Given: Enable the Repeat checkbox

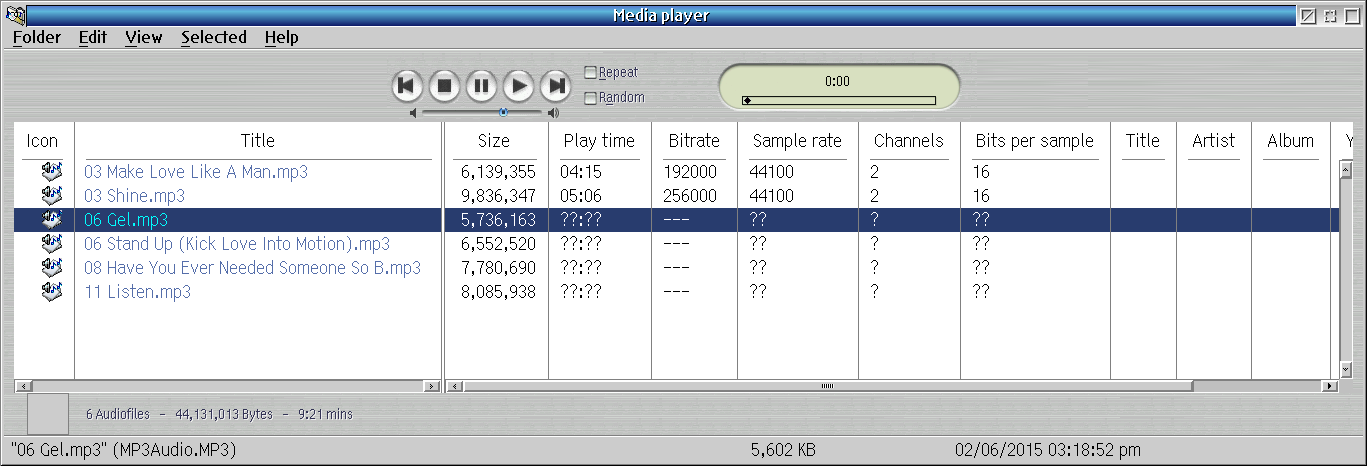Looking at the screenshot, I should point(591,72).
